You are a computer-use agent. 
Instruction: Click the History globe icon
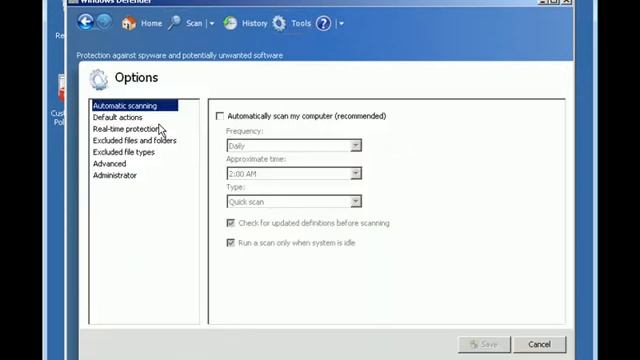230,23
